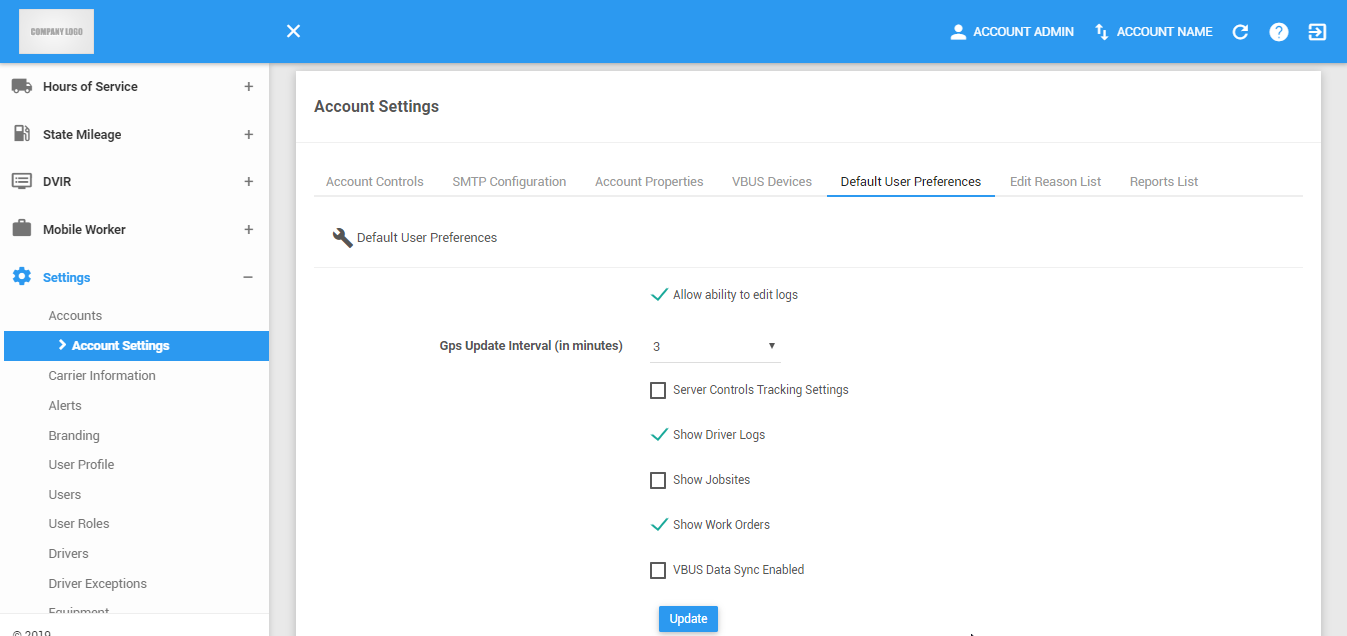Click the Update button
Viewport: 1347px width, 636px height.
[688, 619]
